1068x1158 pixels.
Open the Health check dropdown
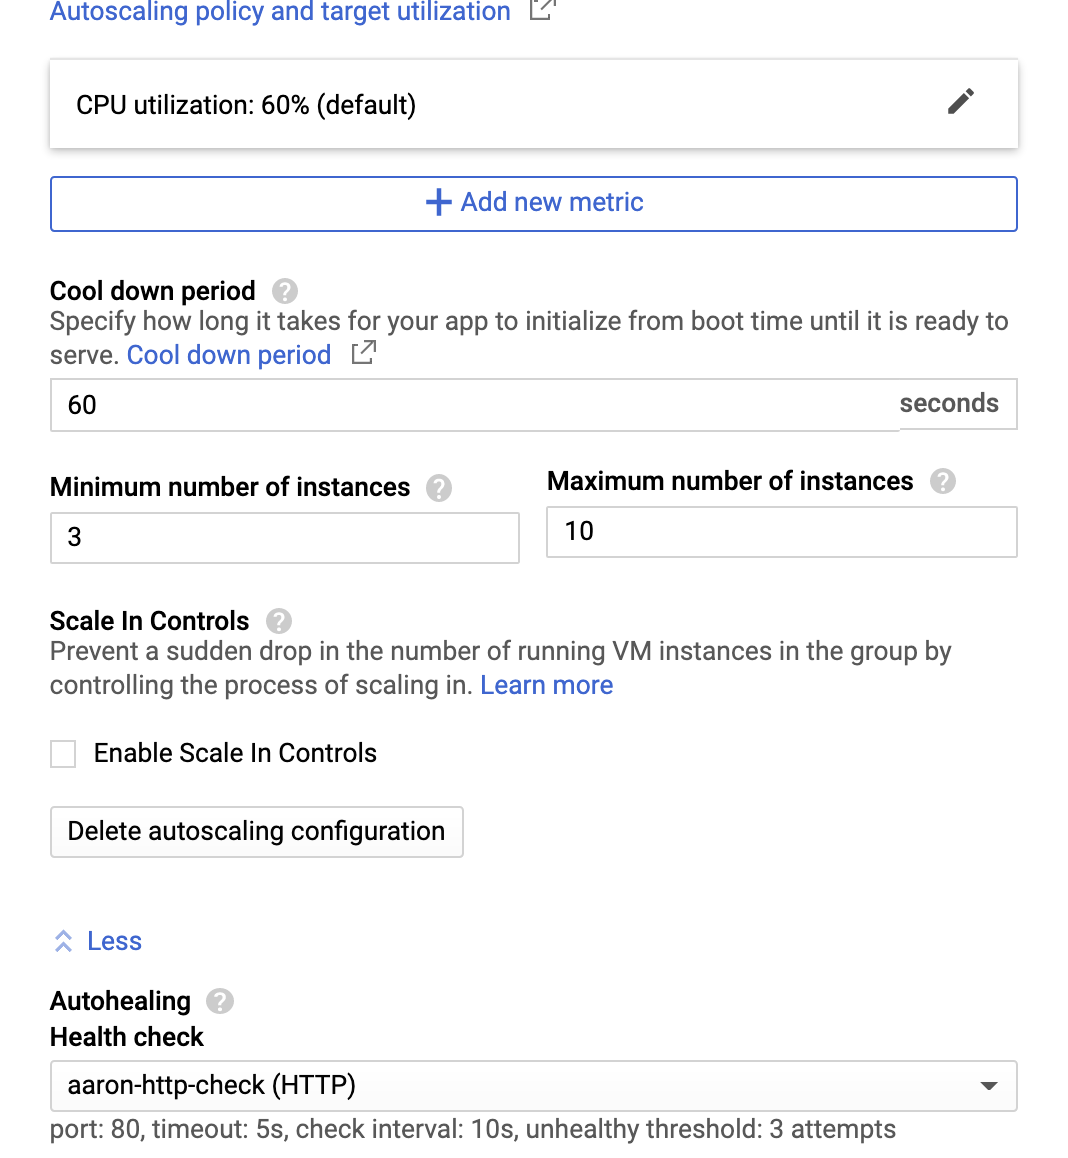(x=533, y=1086)
